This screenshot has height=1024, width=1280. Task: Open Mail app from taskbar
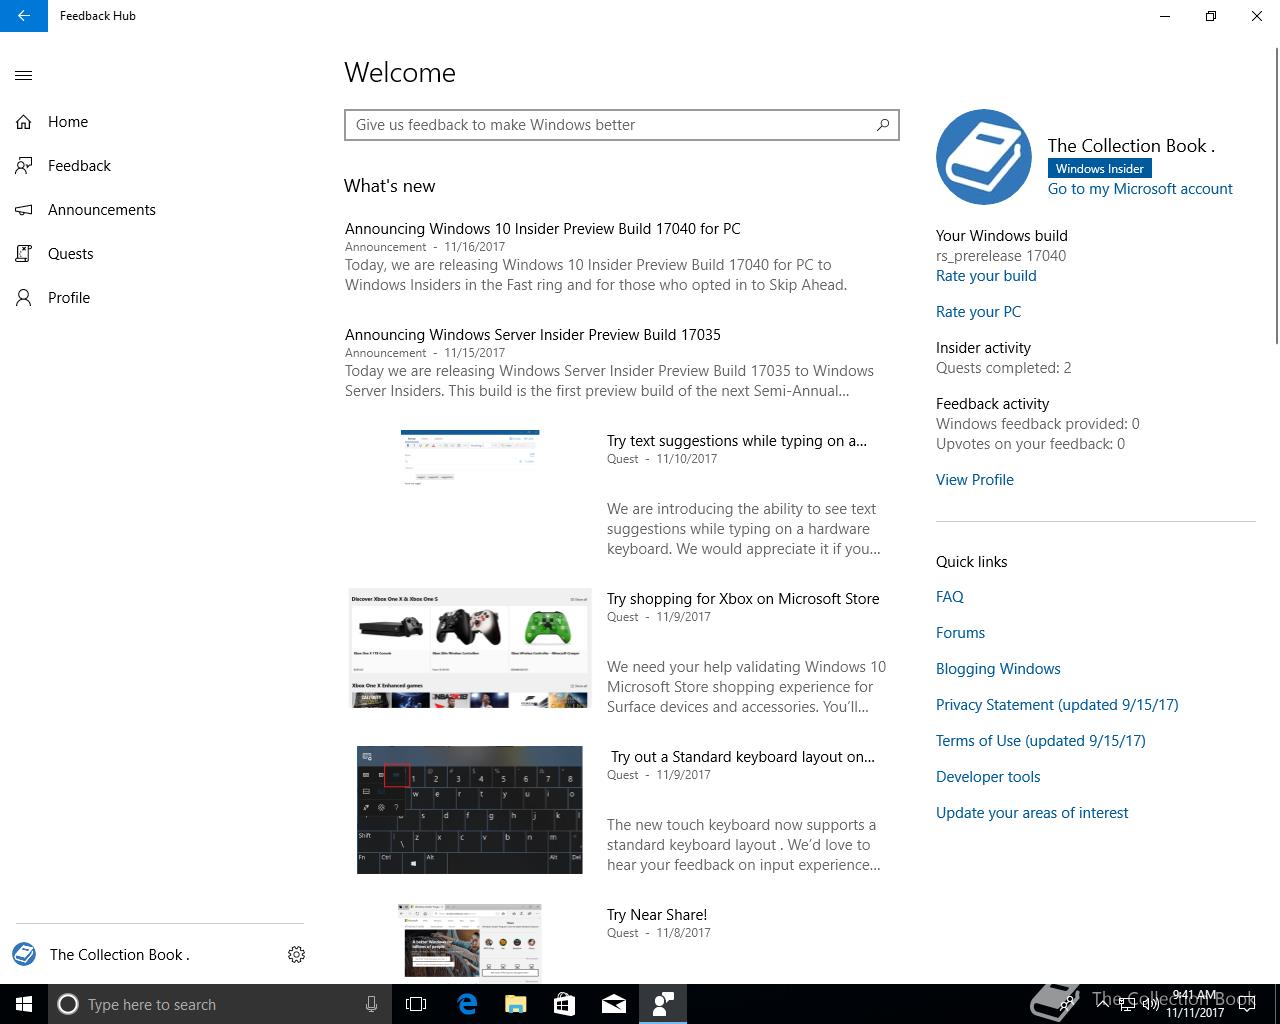[614, 1004]
